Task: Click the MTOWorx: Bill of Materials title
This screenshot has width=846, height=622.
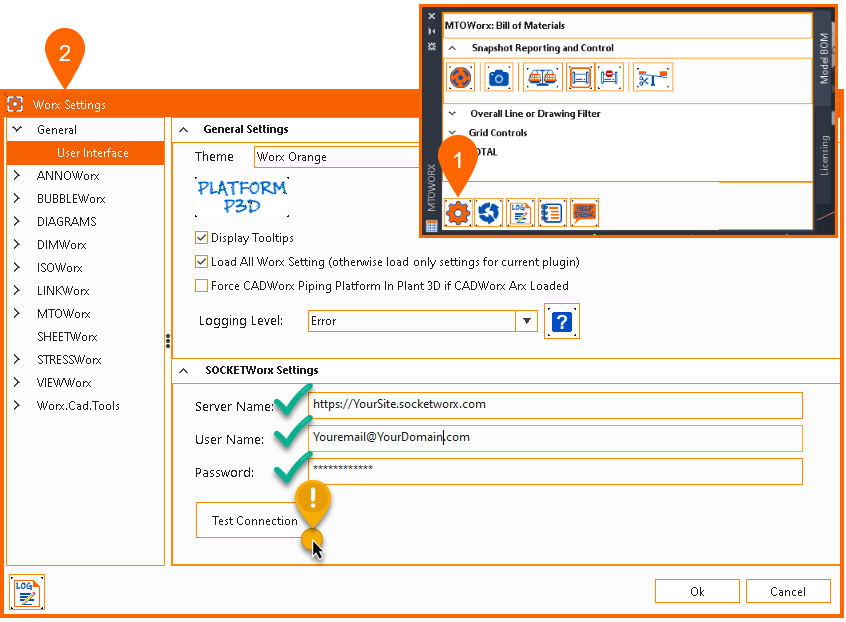Action: 504,25
